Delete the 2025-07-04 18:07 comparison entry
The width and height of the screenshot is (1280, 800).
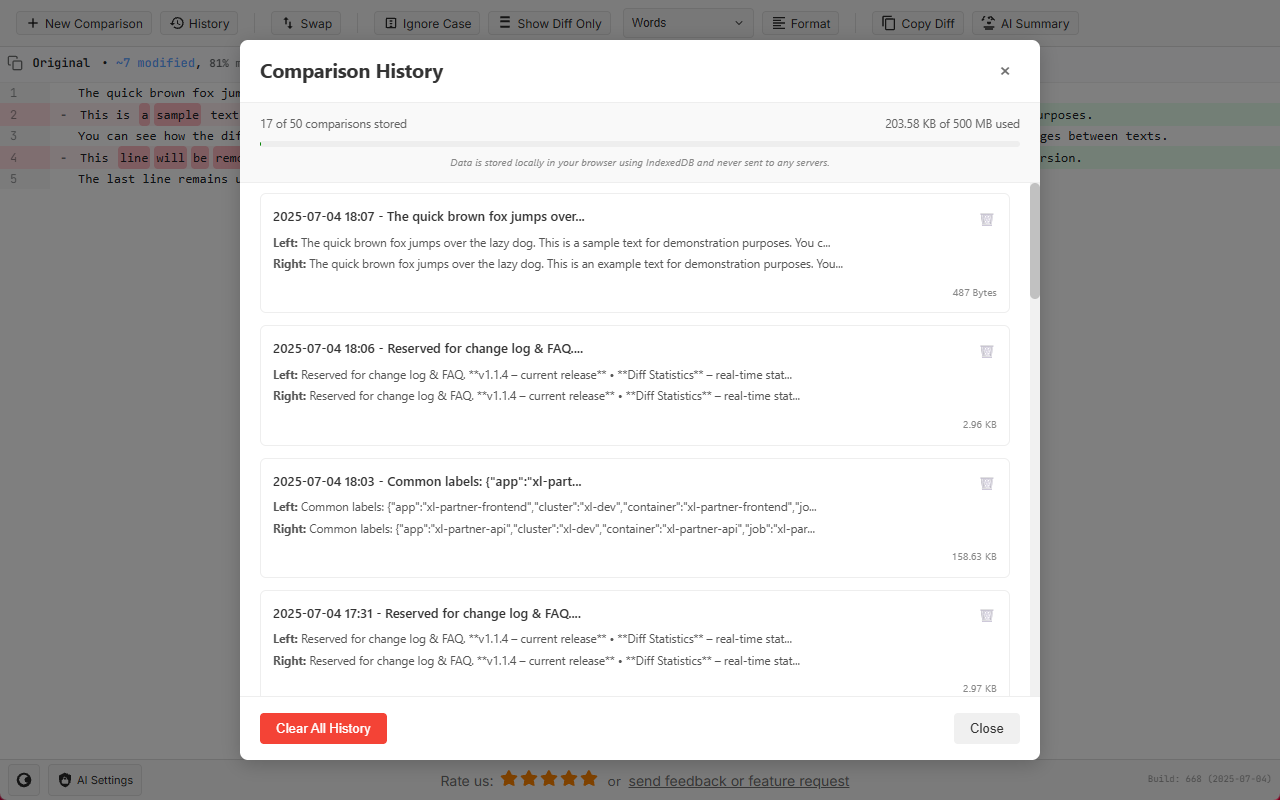[x=986, y=220]
